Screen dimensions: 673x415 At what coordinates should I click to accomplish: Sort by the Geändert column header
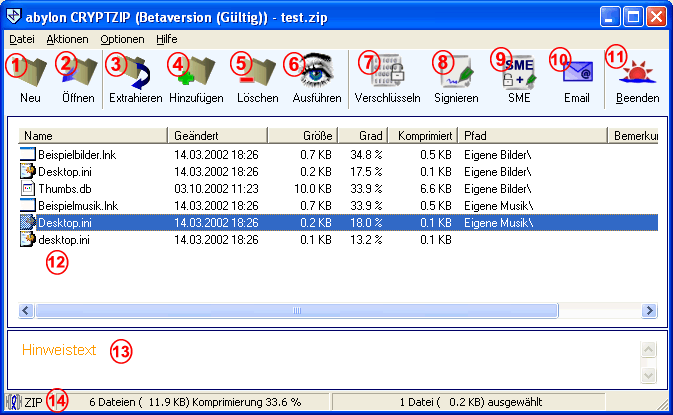point(218,136)
